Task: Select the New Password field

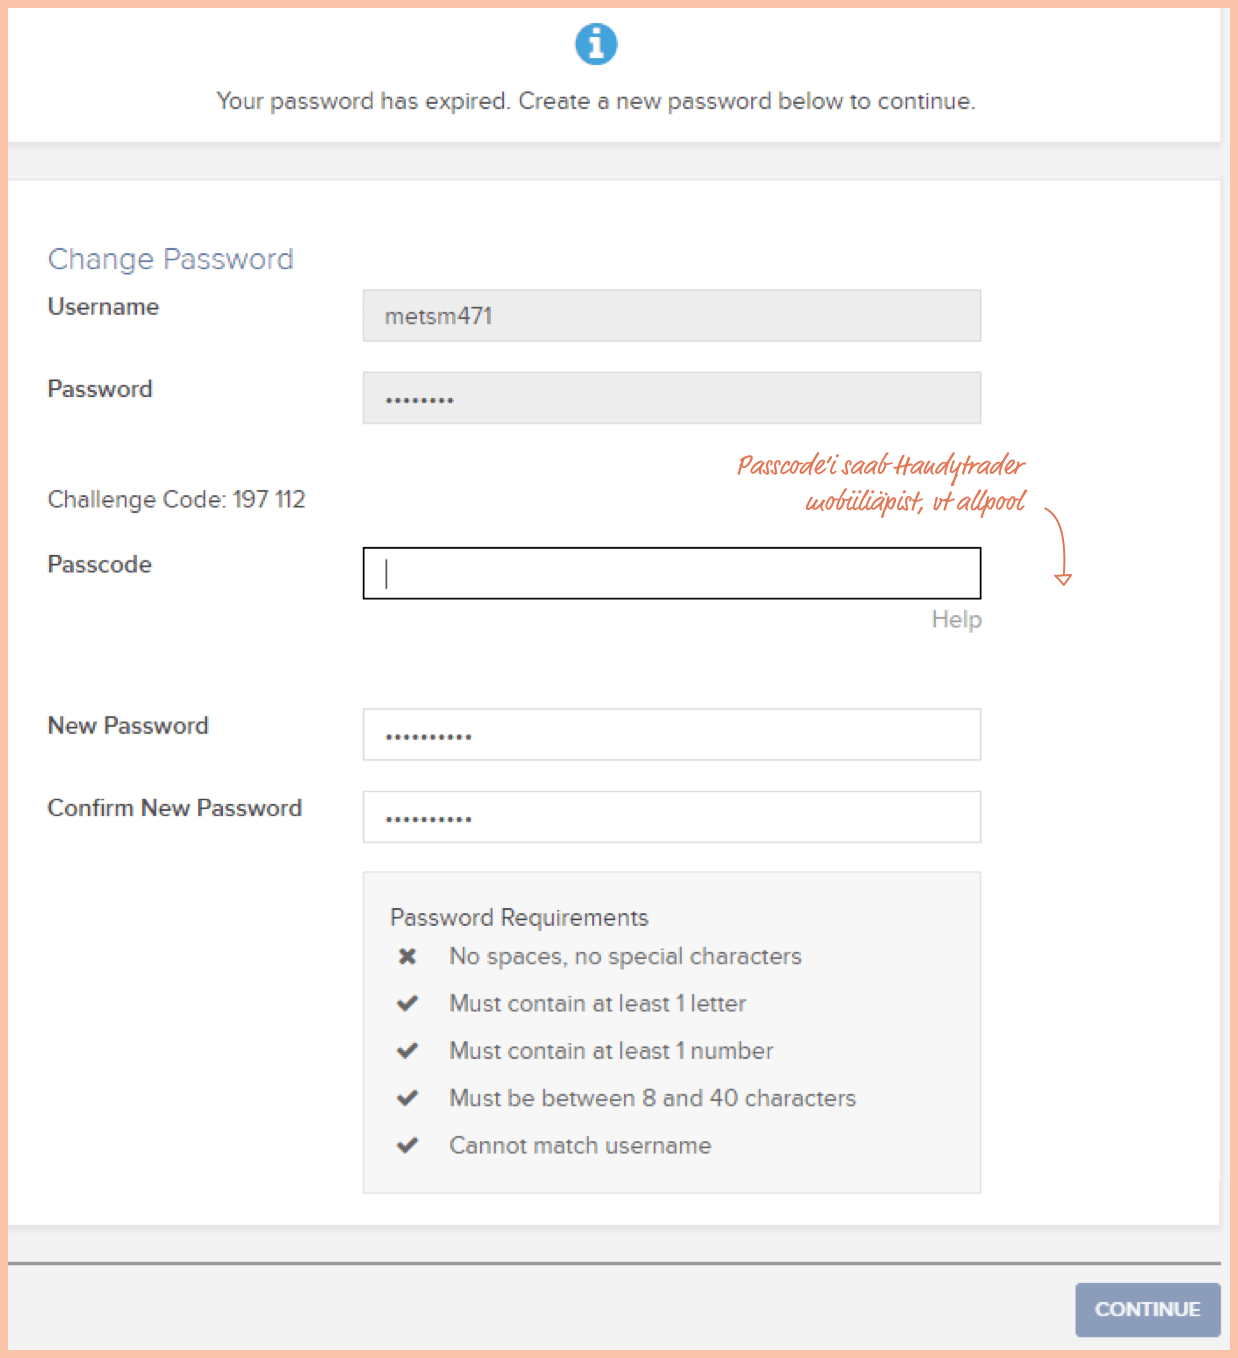Action: click(672, 735)
